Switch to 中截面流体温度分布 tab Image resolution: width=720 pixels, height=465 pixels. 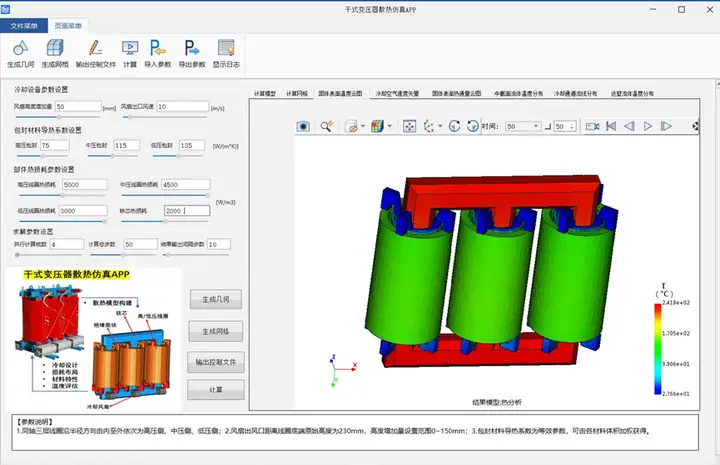518,94
